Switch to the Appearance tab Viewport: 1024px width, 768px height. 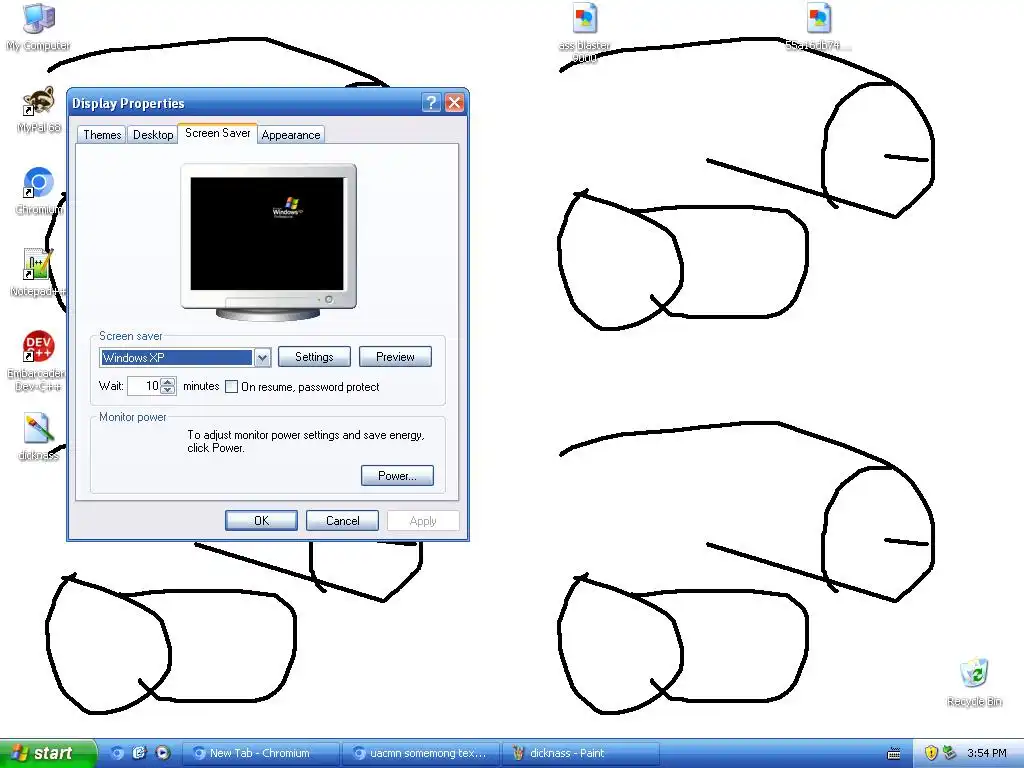(291, 135)
